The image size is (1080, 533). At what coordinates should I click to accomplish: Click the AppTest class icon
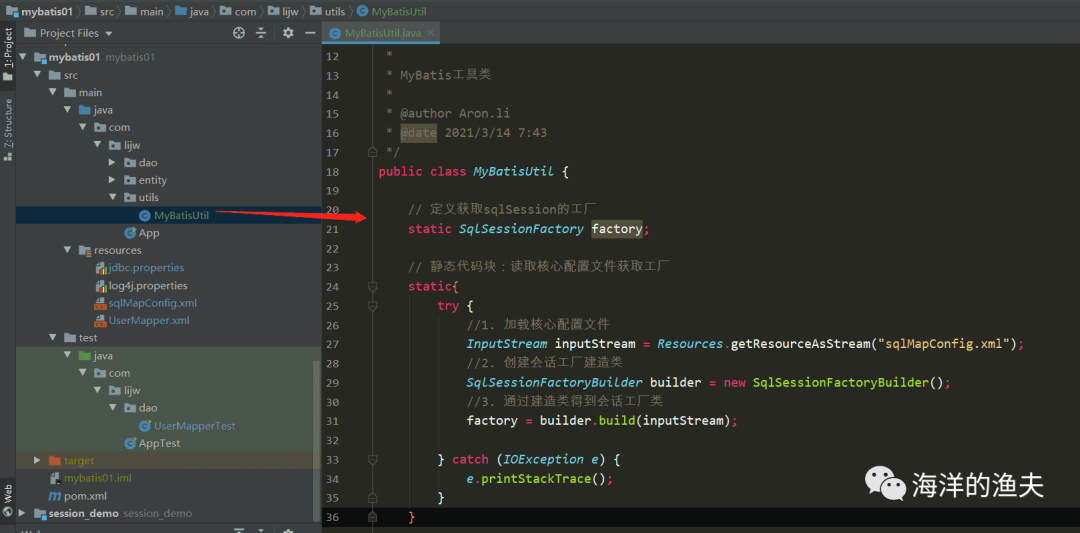[129, 443]
